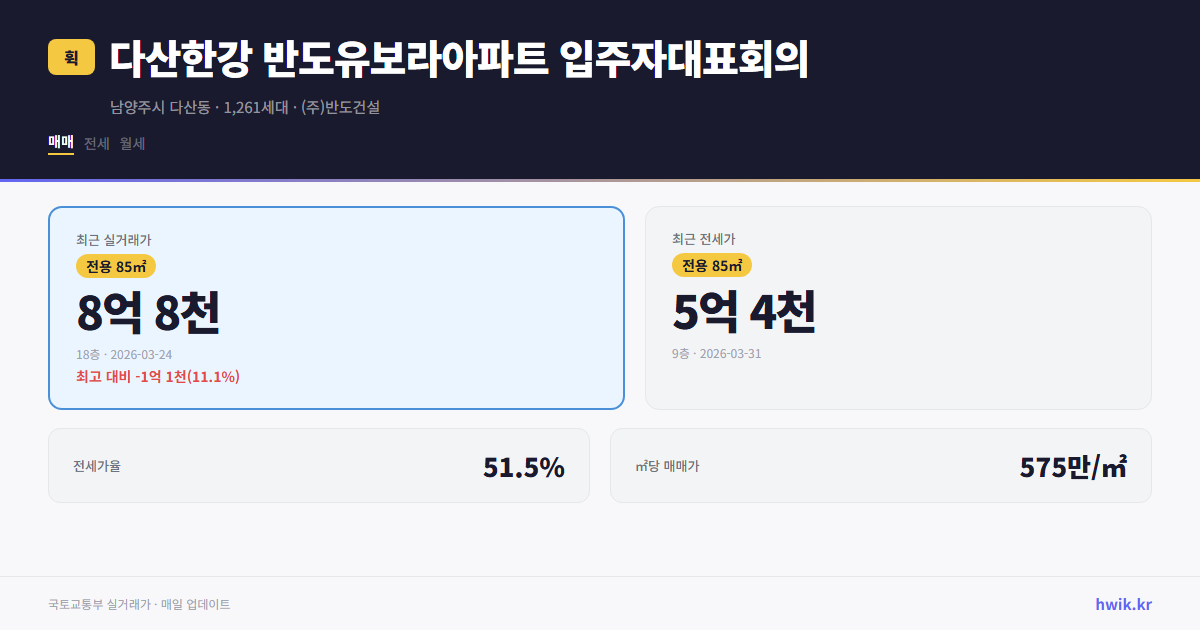Select the 전세가율 51.5% card
Image resolution: width=1200 pixels, height=630 pixels.
coord(318,465)
